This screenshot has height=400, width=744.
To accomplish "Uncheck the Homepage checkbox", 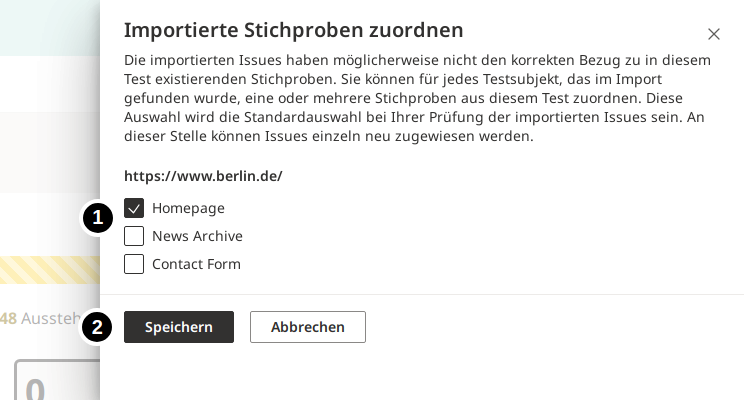I will (x=134, y=208).
